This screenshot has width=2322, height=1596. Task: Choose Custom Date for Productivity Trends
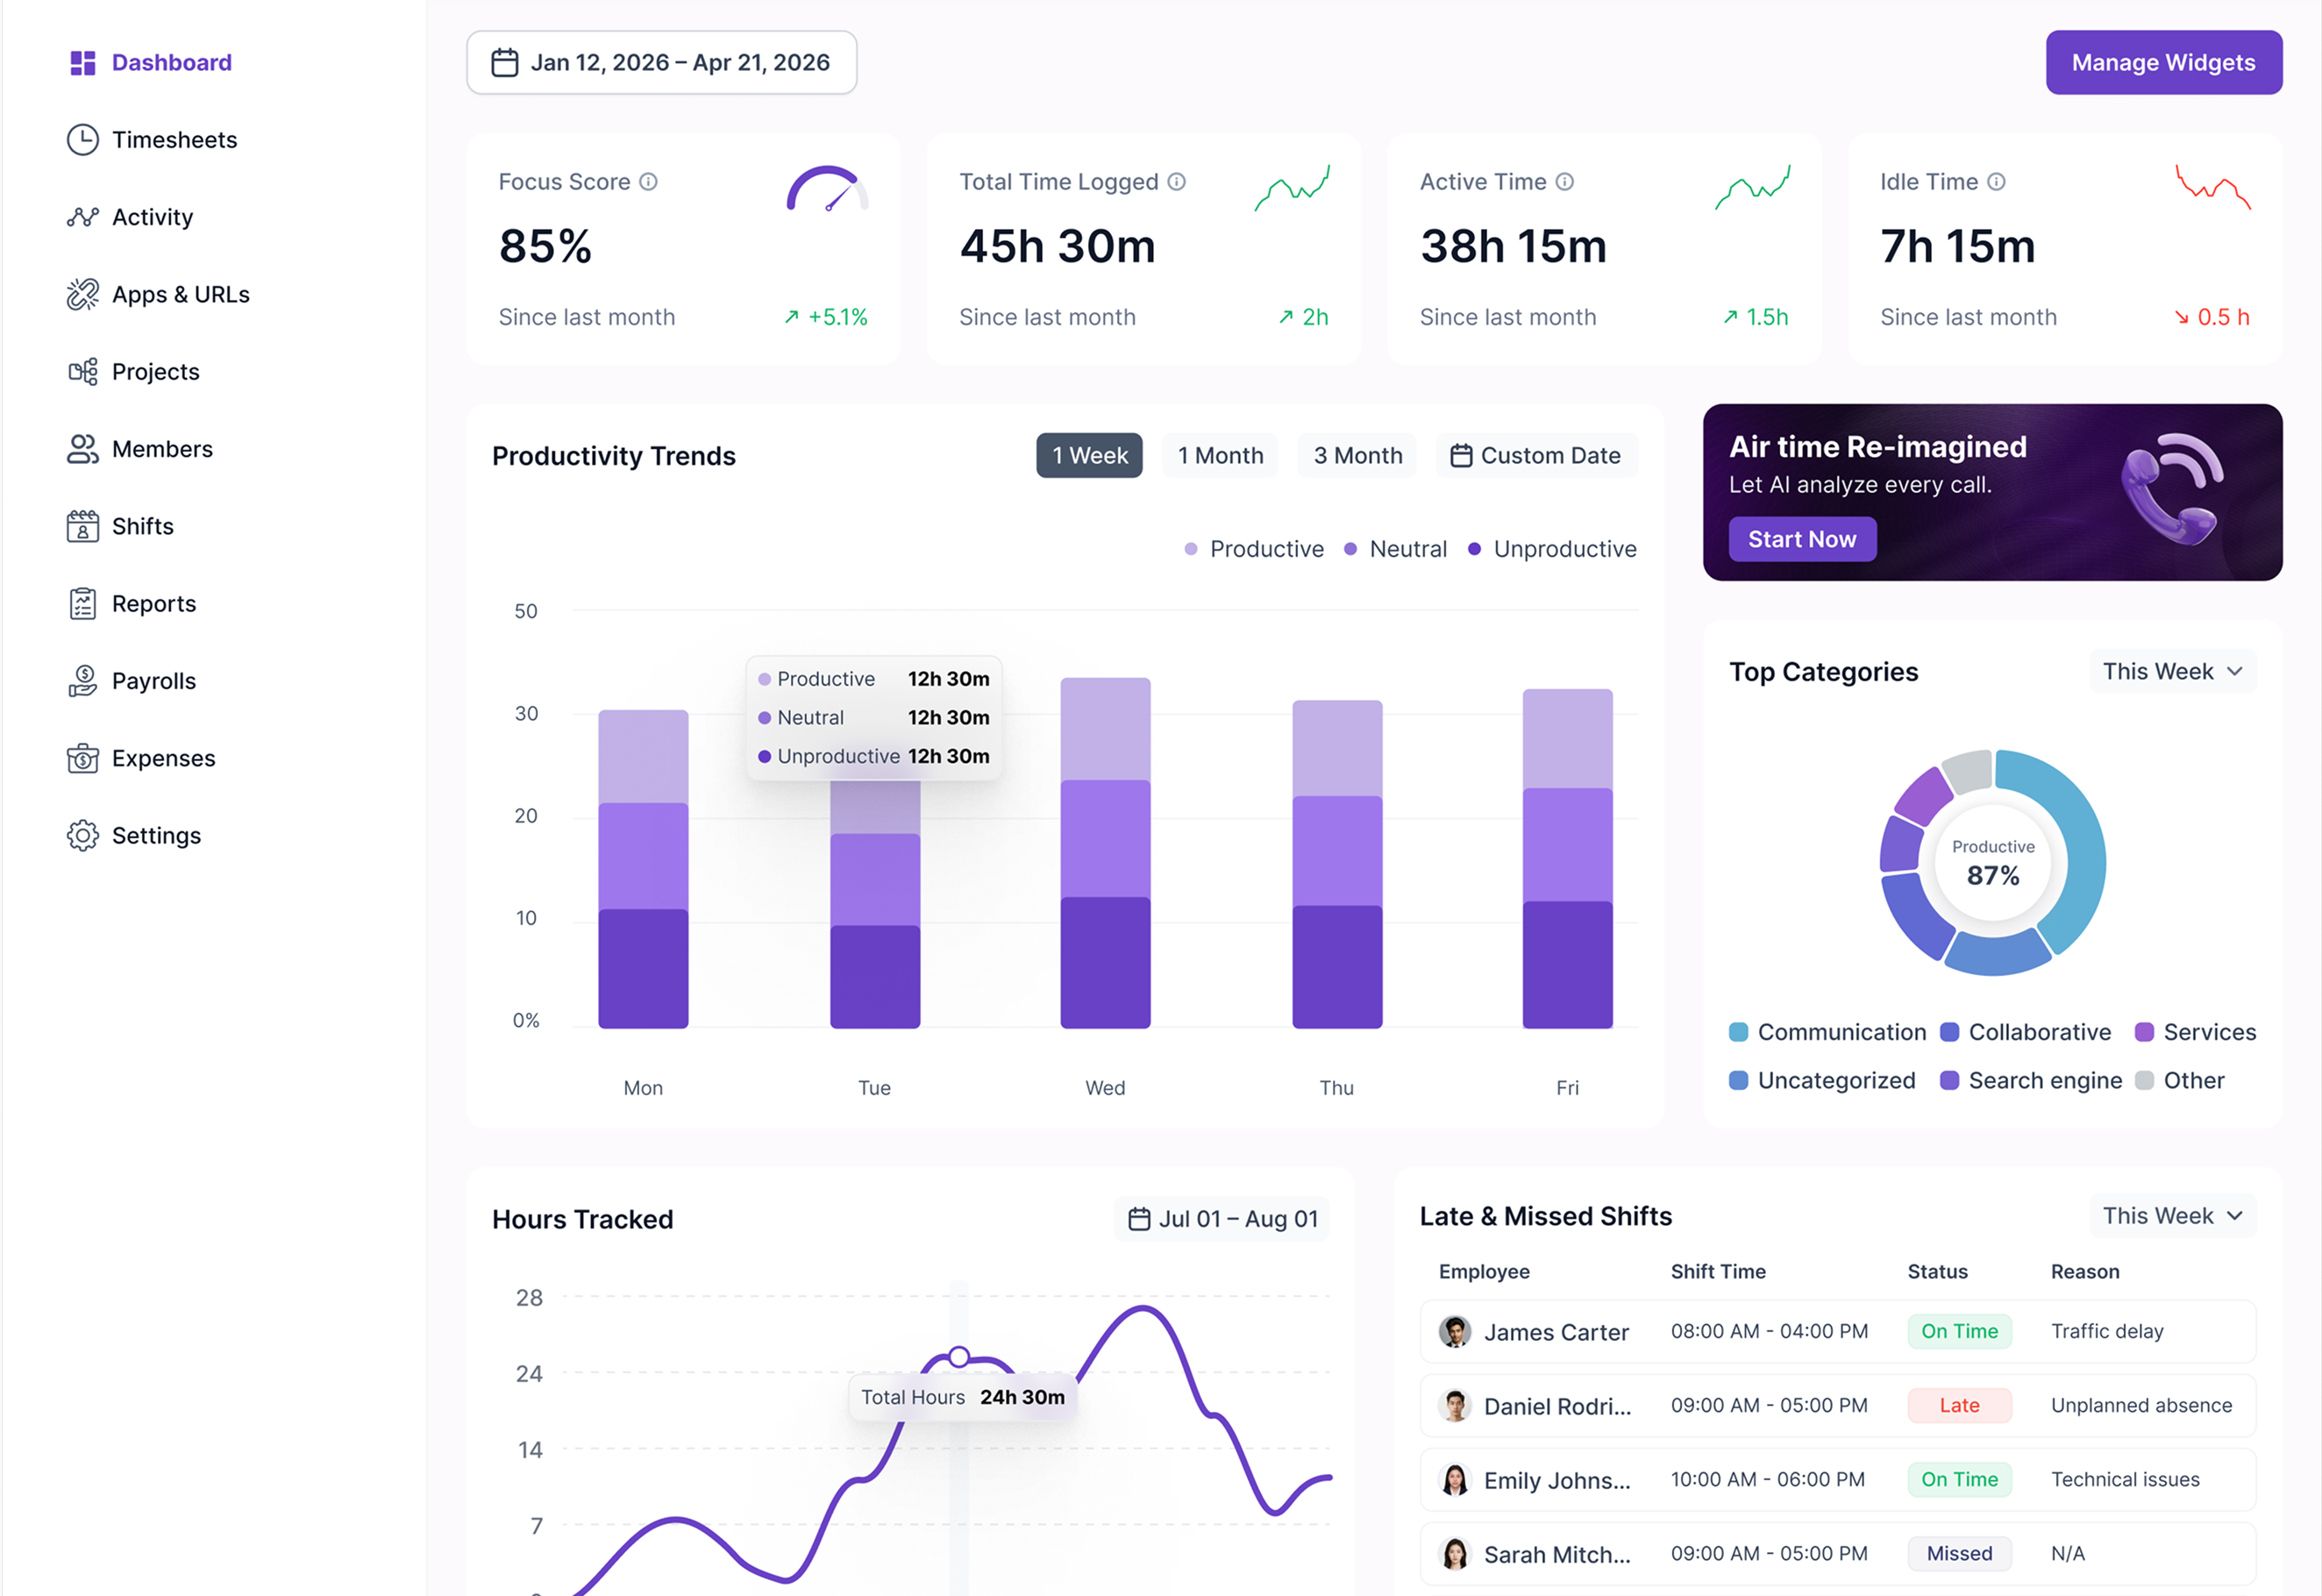point(1536,456)
